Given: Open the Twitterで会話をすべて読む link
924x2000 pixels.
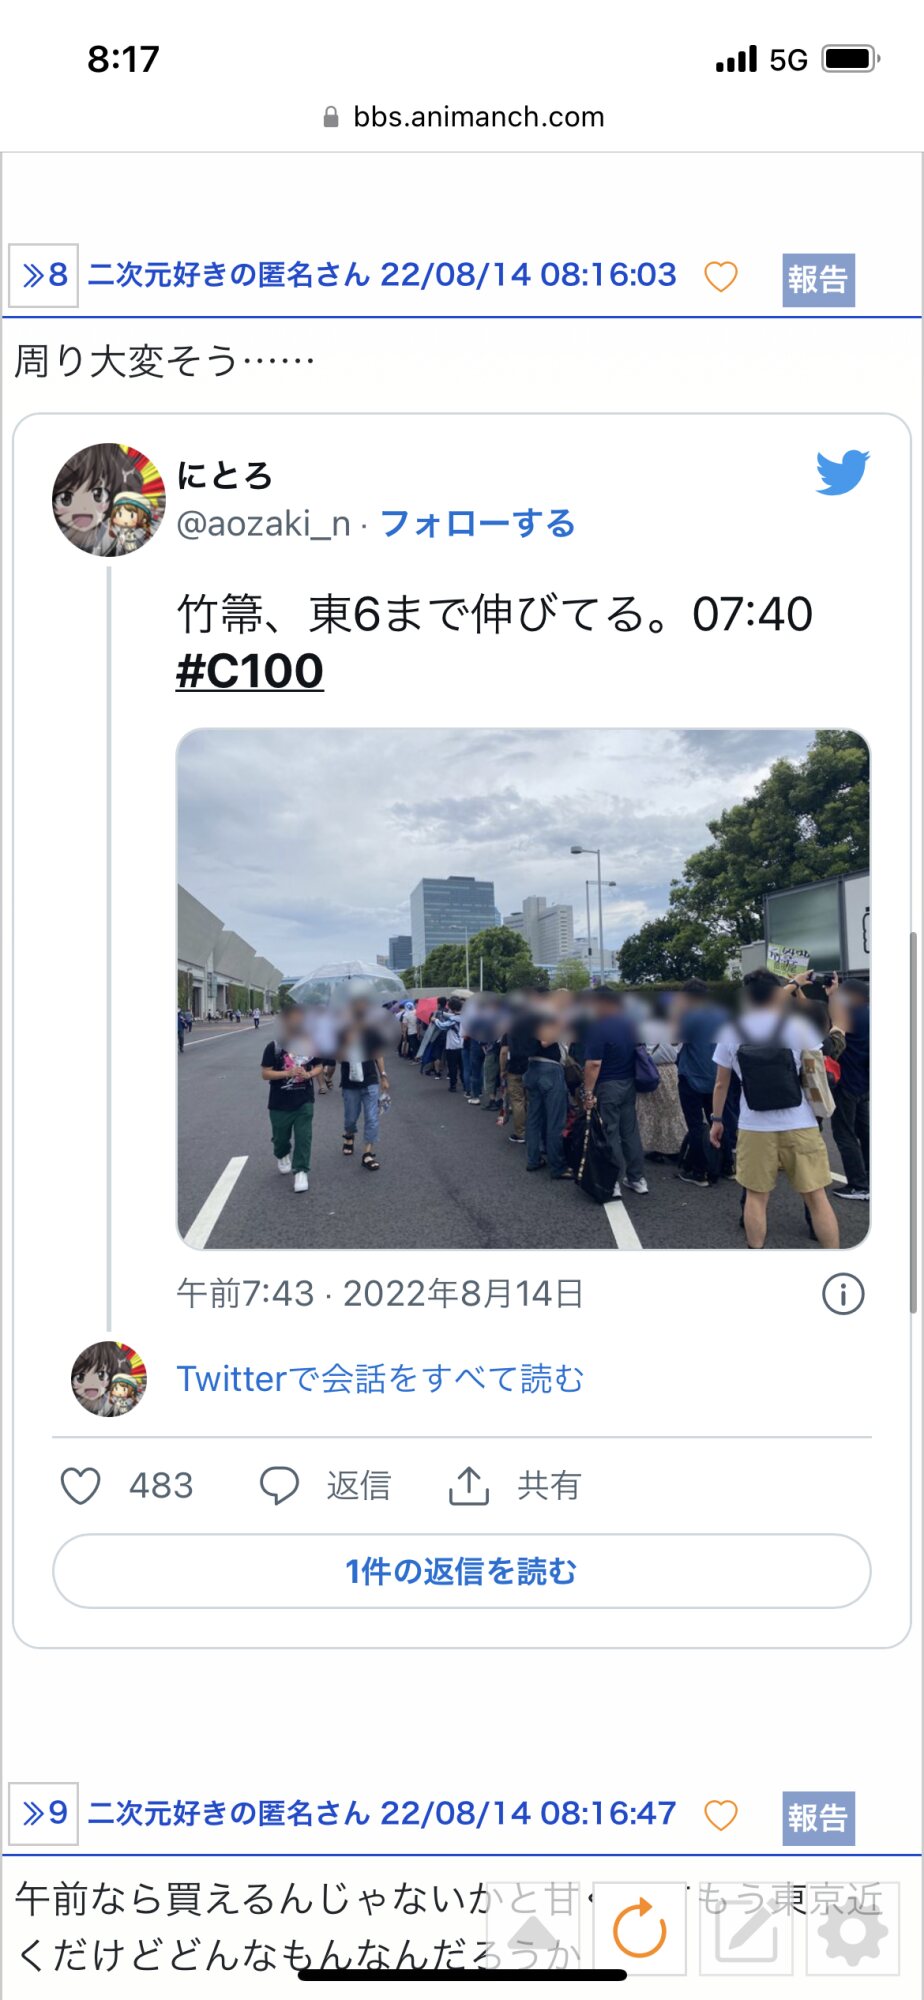Looking at the screenshot, I should coord(380,1378).
